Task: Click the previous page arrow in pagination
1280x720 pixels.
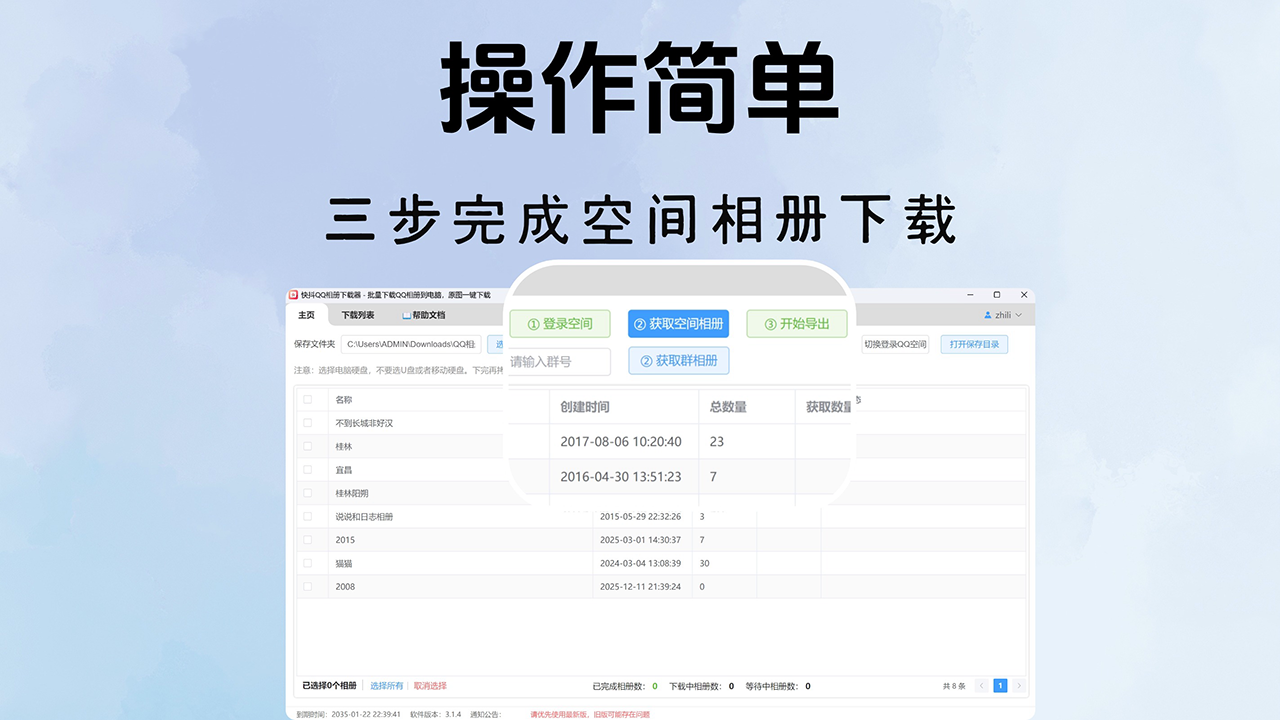Action: pos(984,686)
